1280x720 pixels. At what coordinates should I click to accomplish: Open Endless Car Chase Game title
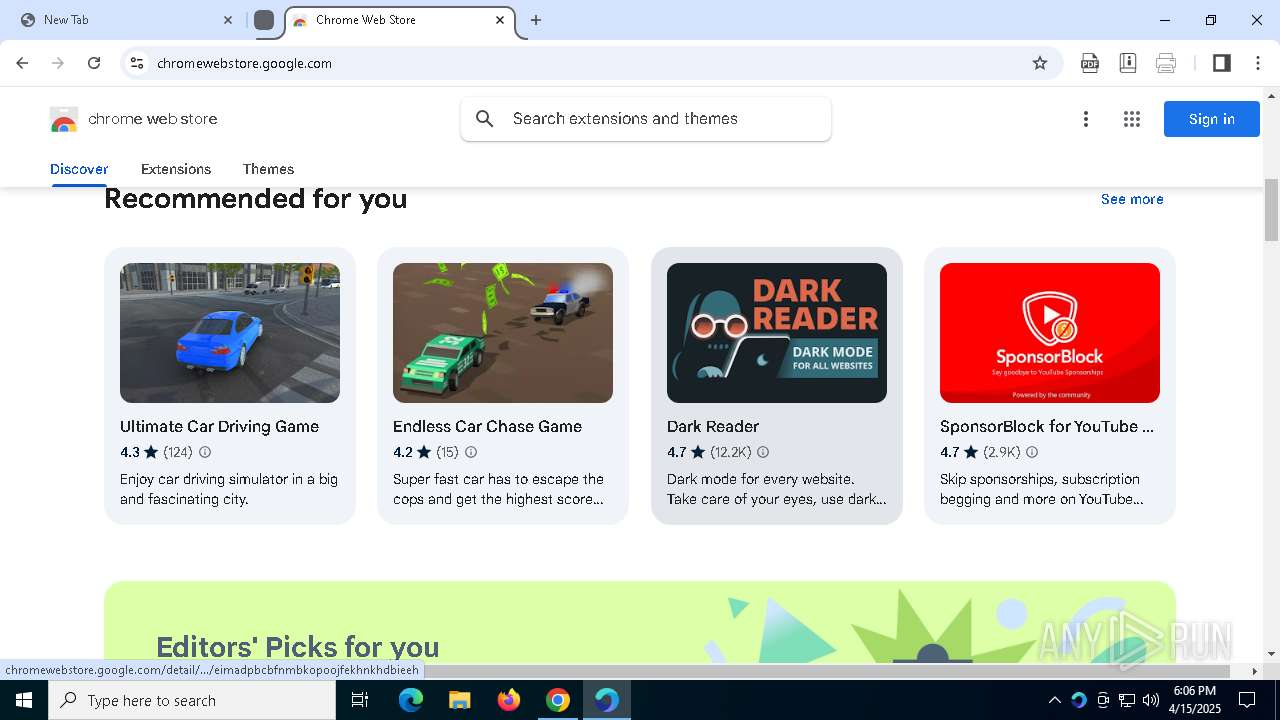point(487,426)
